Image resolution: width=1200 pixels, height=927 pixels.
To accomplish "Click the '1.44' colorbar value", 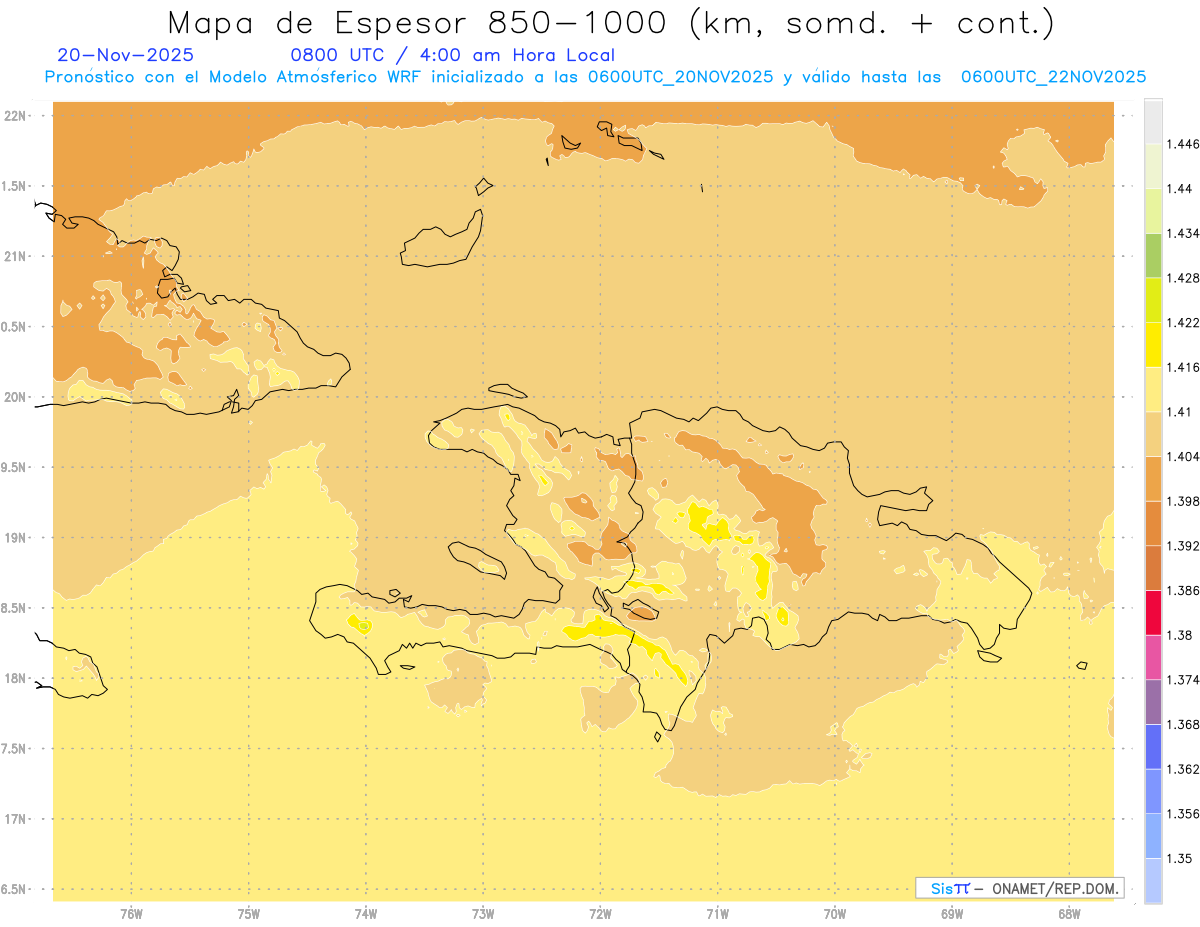I will [1179, 189].
